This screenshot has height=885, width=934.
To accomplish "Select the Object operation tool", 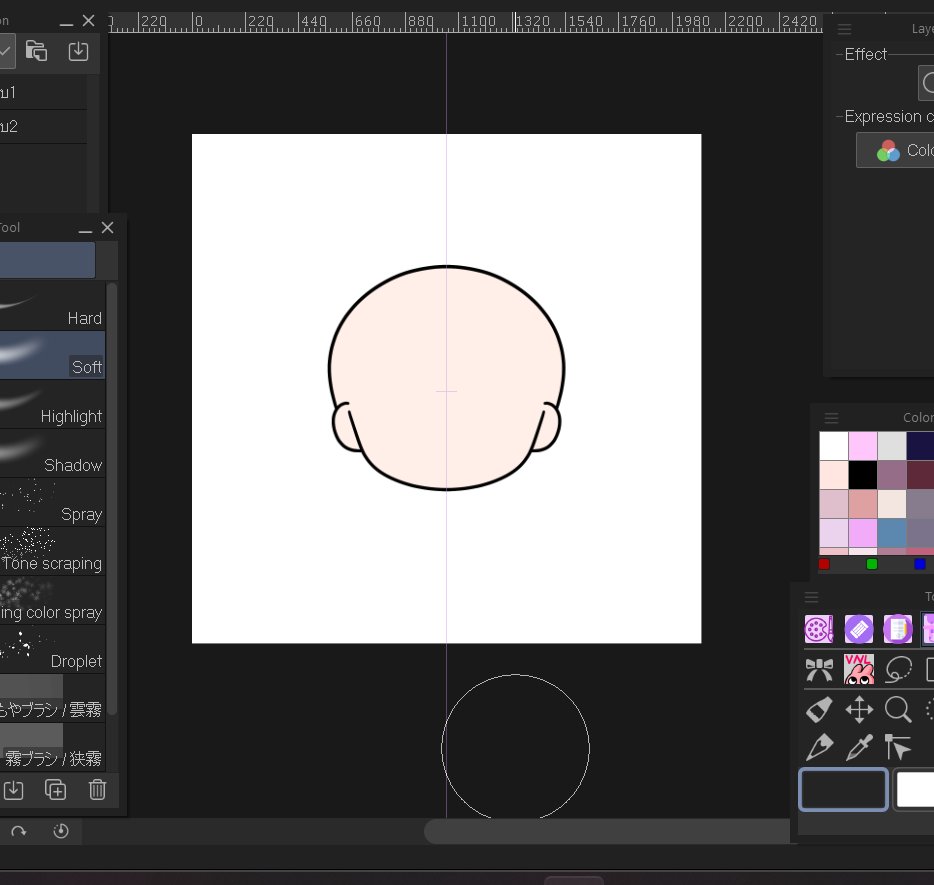I will pyautogui.click(x=898, y=747).
